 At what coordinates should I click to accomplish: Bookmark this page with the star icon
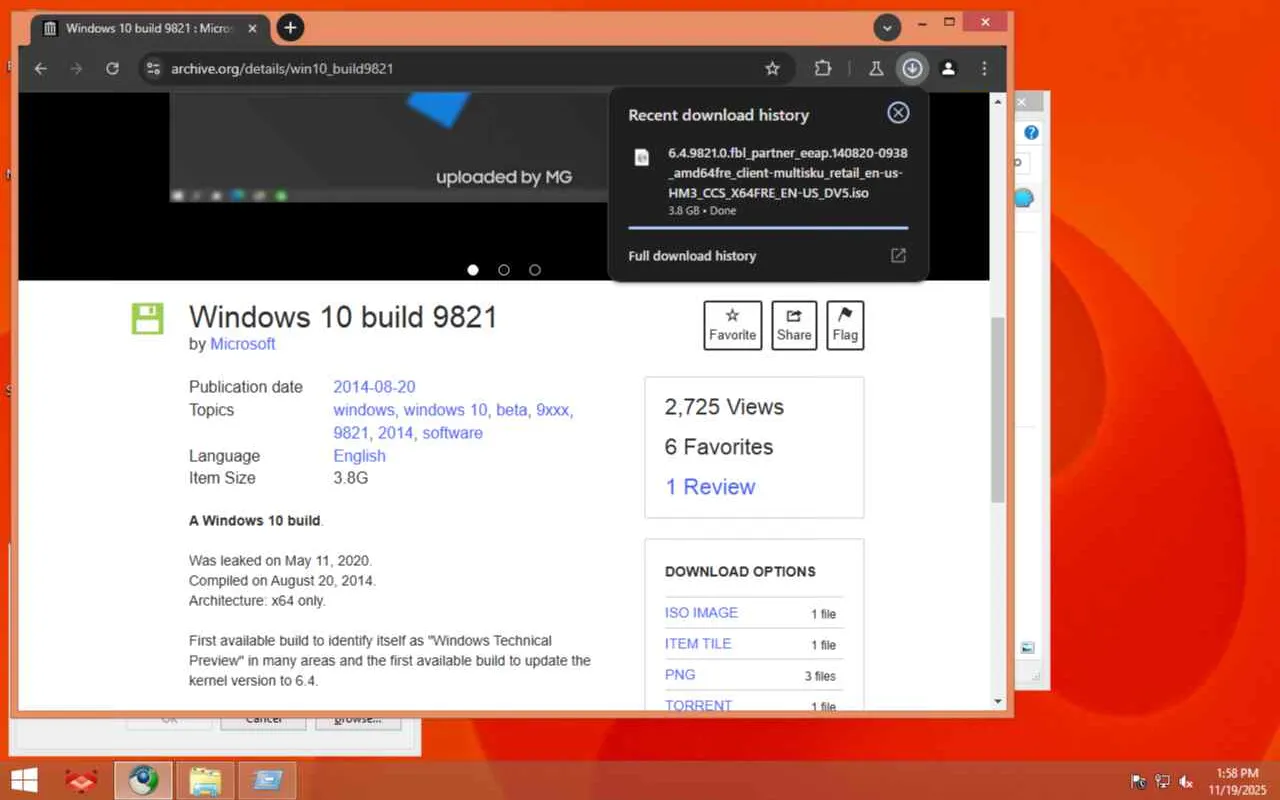[x=772, y=69]
